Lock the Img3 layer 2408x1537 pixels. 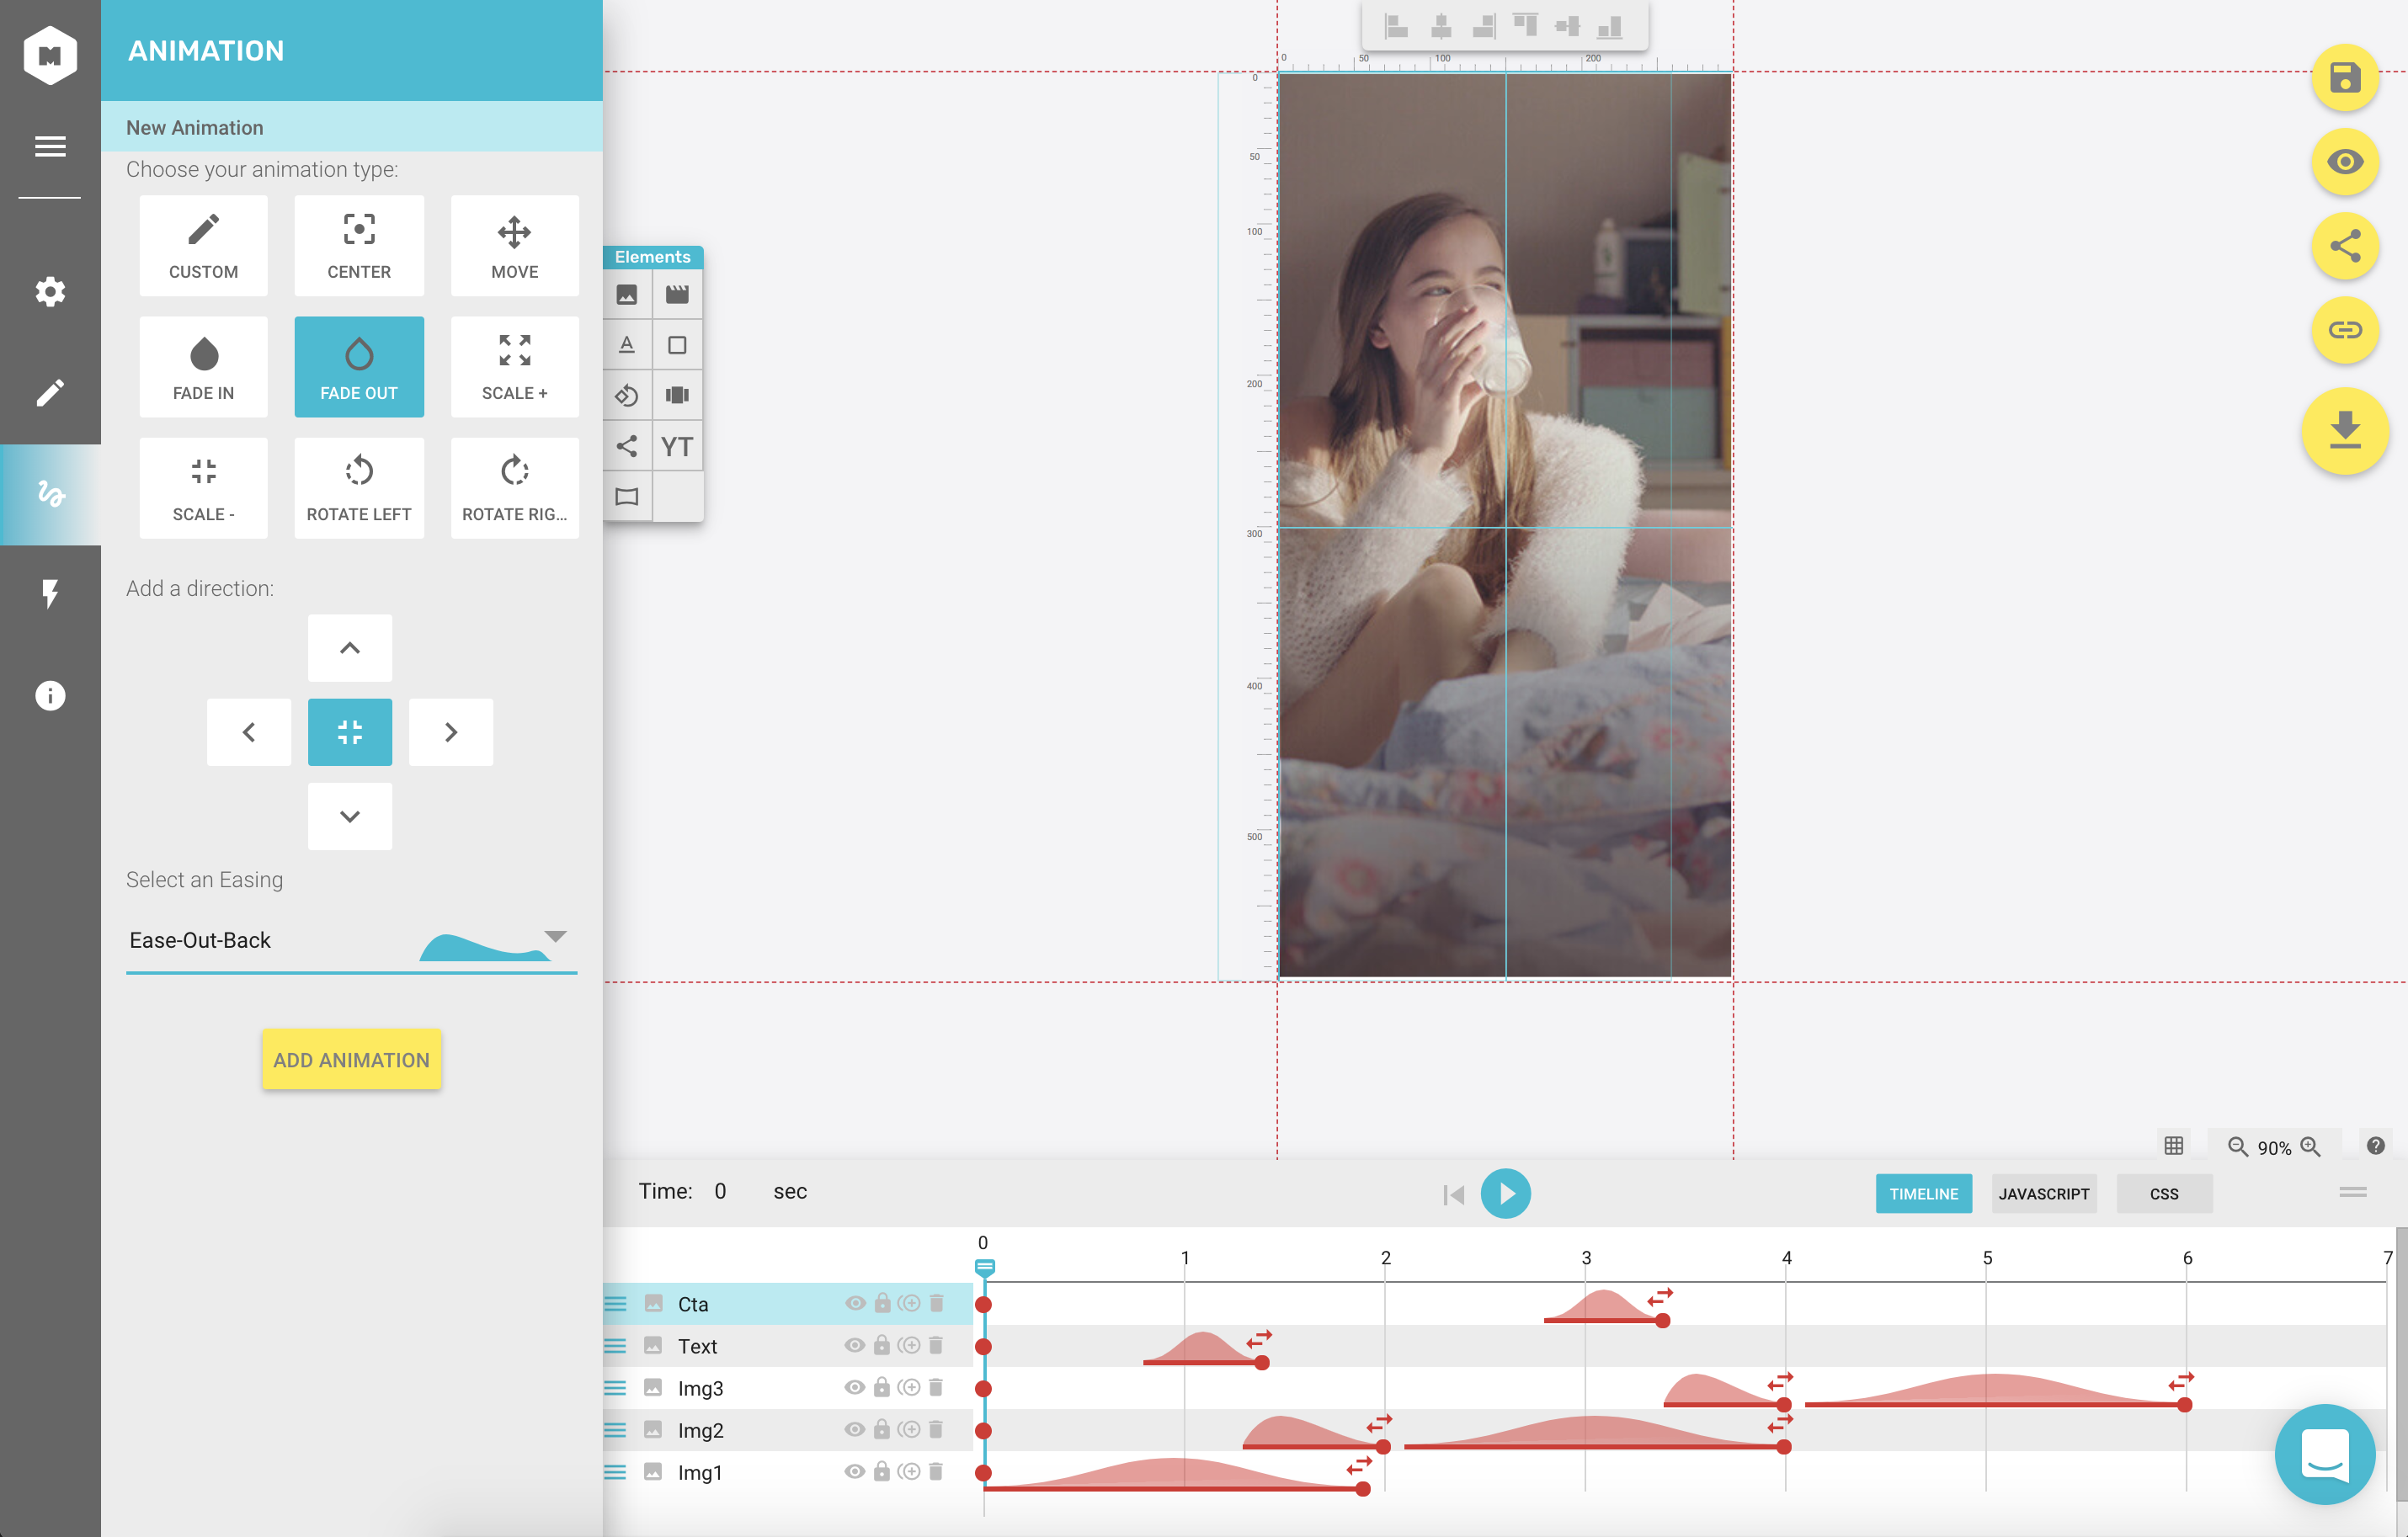pyautogui.click(x=881, y=1387)
